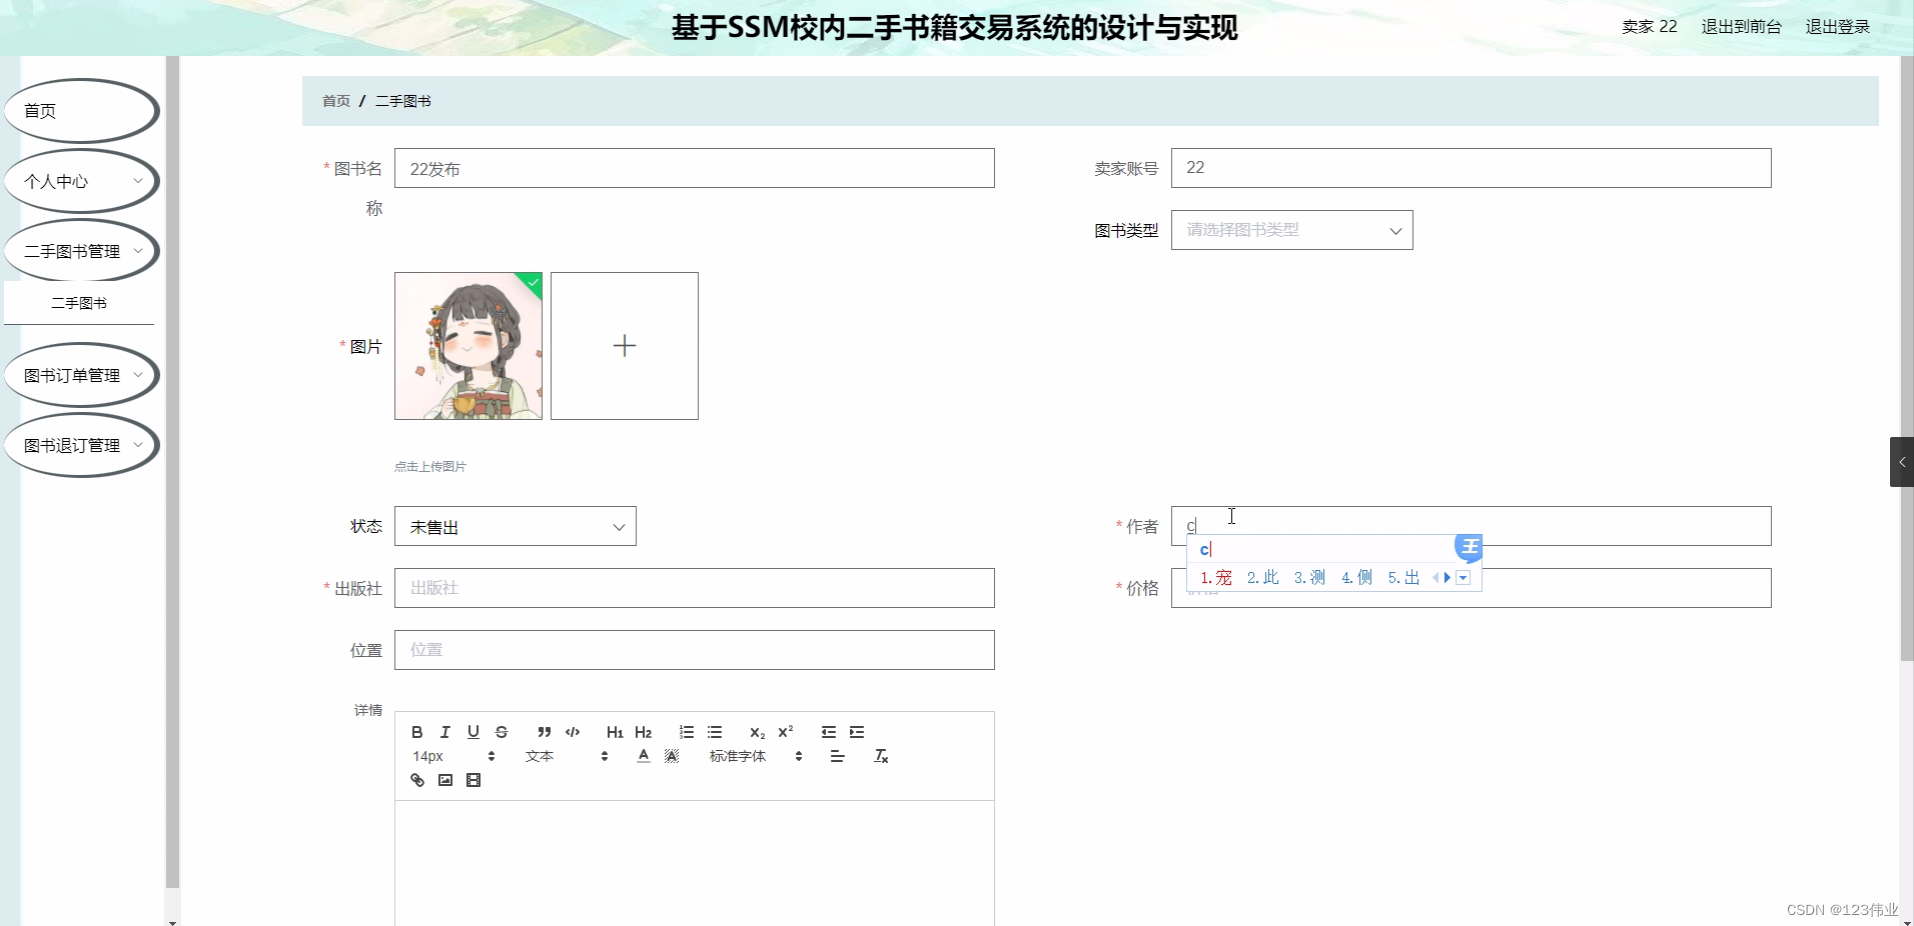Click 退出登录 to log out

point(1836,27)
